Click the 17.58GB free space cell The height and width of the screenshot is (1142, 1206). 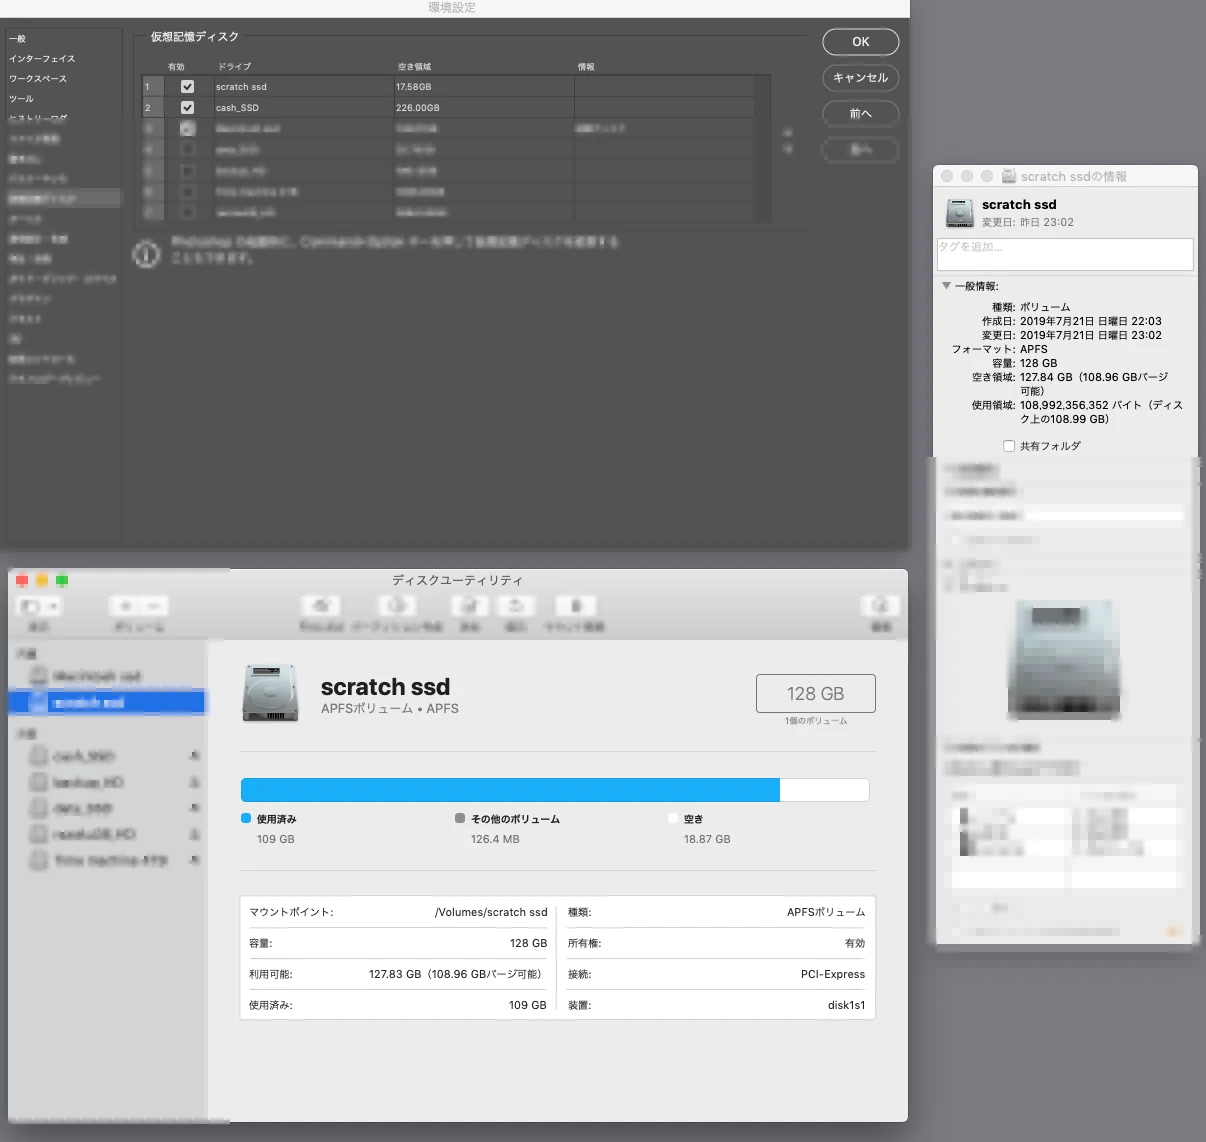click(x=414, y=87)
